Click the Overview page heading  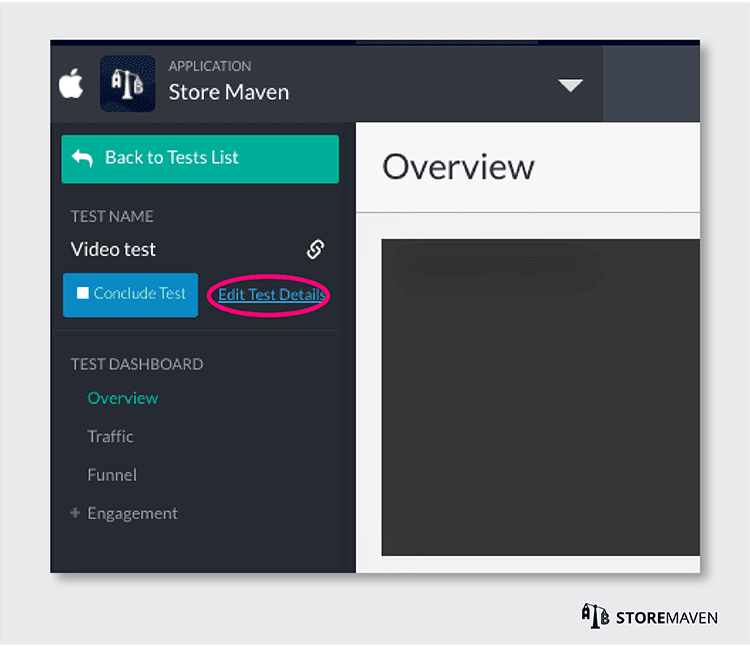(458, 167)
